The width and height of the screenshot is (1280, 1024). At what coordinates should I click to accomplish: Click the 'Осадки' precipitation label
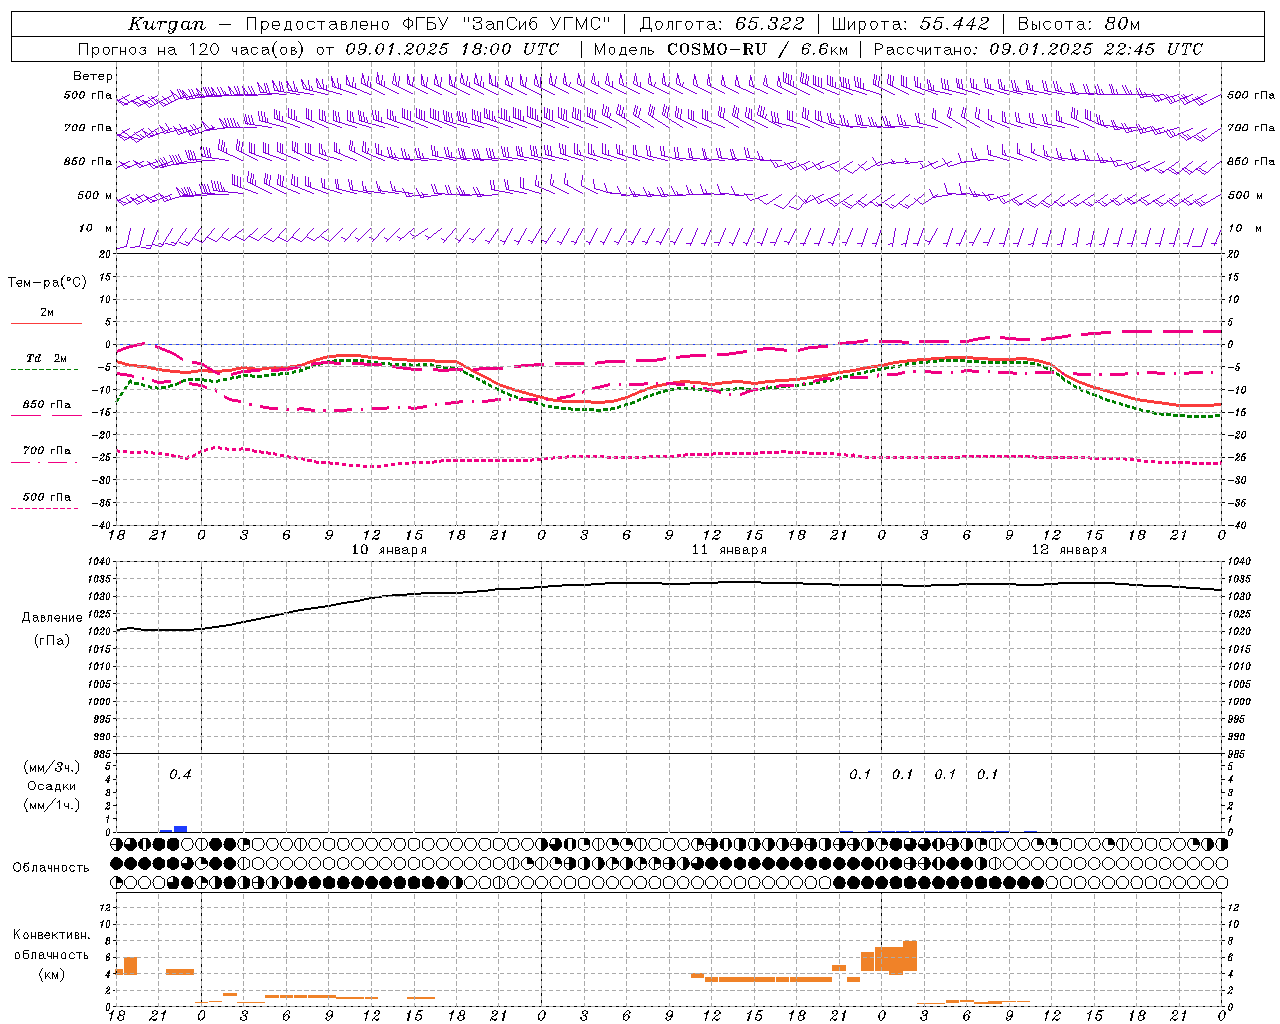click(52, 786)
